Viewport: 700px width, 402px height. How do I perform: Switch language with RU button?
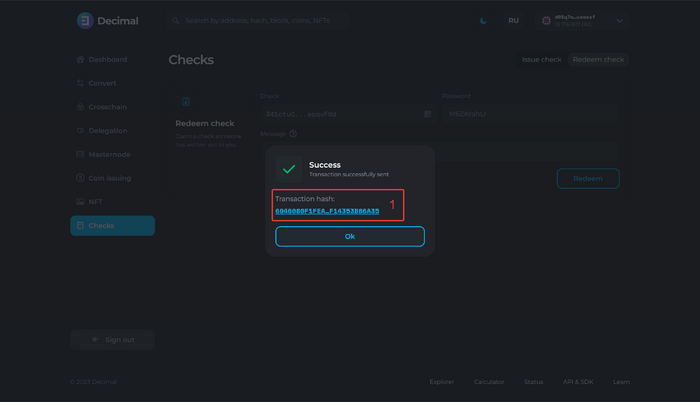pos(513,21)
